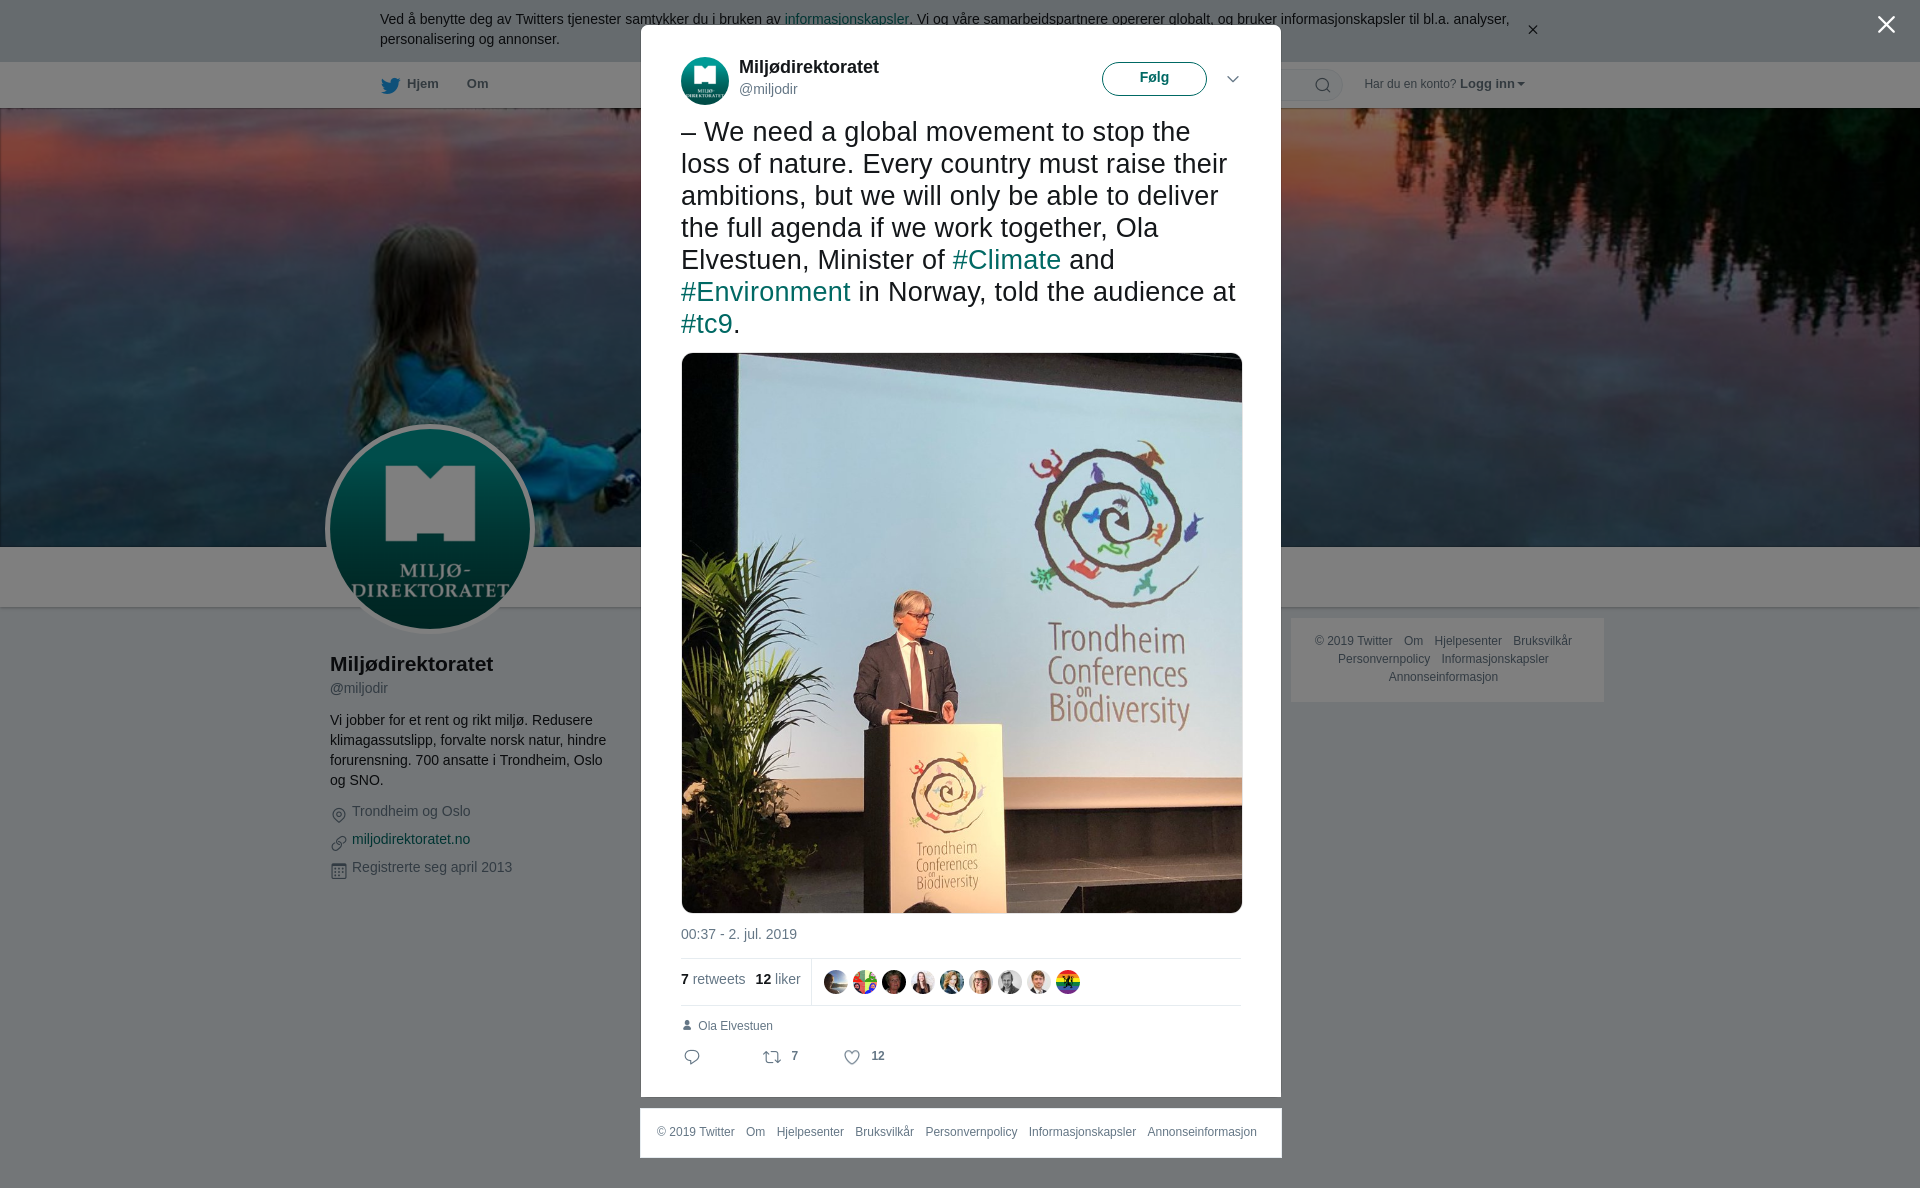Click the Twitter bird Hjem icon
1920x1188 pixels.
click(x=390, y=85)
